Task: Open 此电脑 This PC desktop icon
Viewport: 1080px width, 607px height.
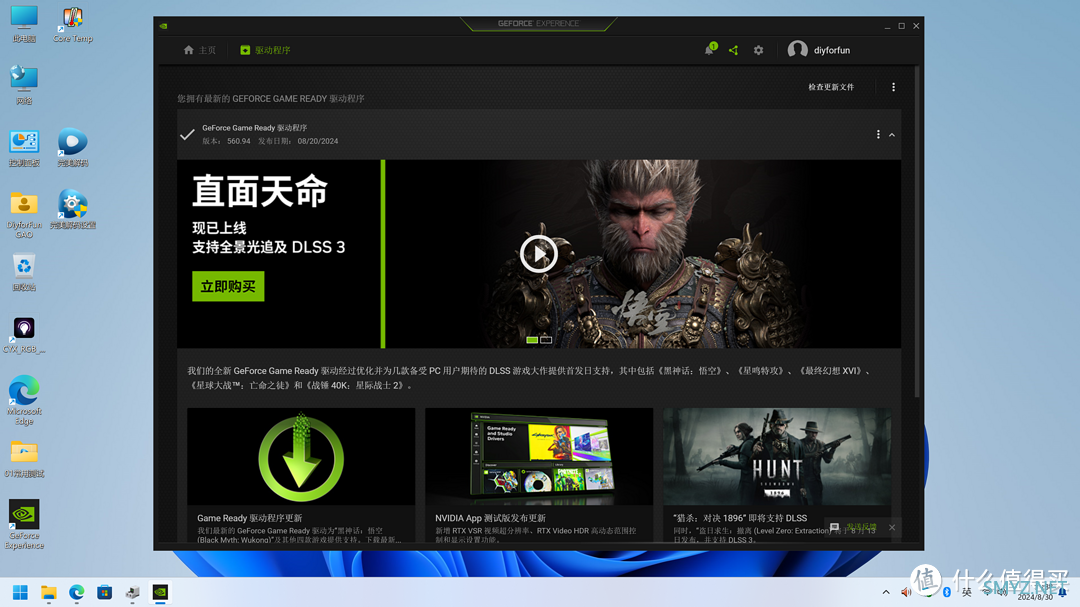Action: 24,23
